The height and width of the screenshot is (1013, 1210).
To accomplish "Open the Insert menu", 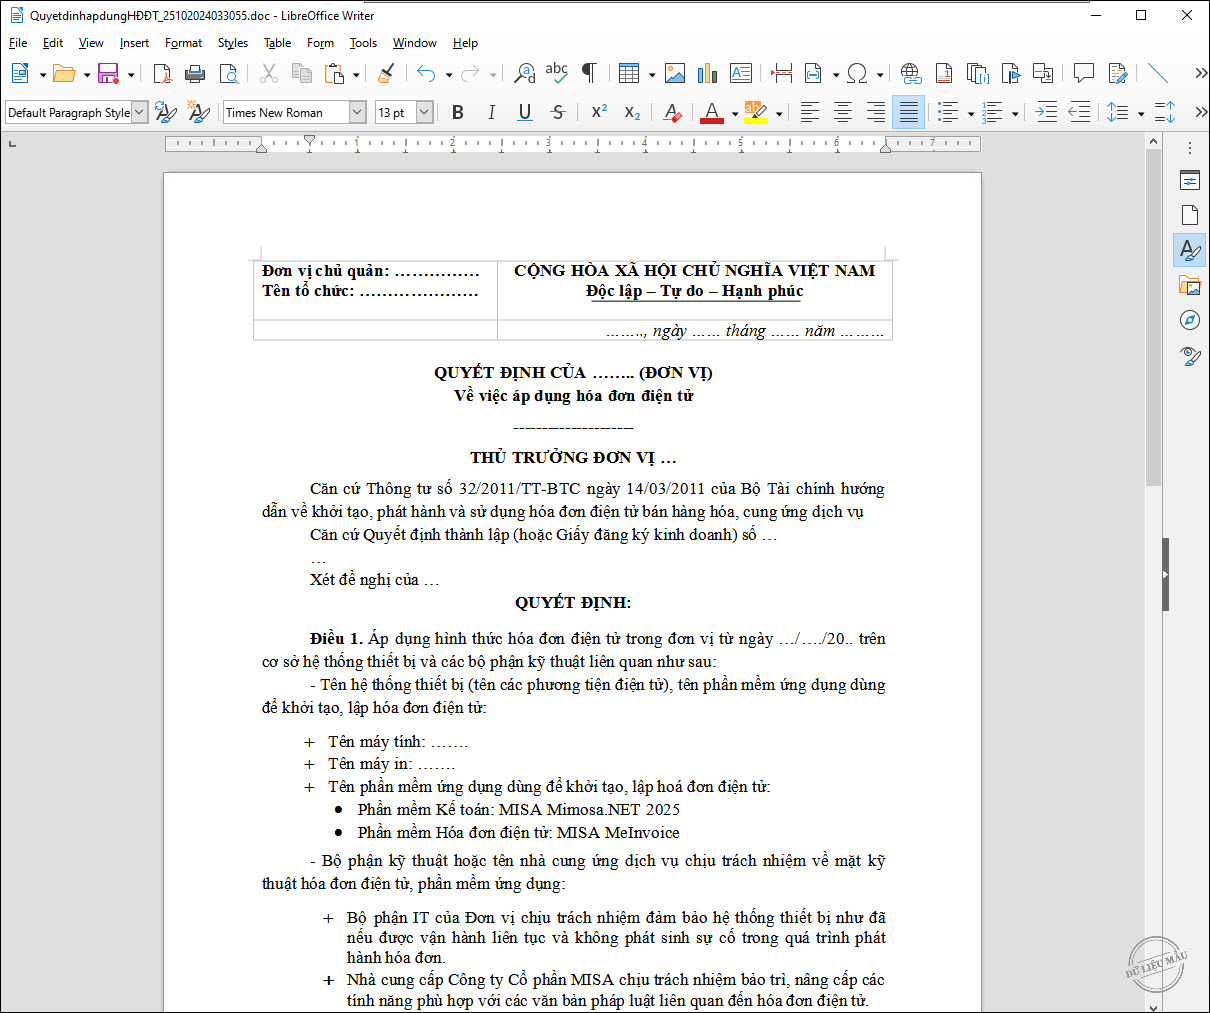I will point(134,43).
